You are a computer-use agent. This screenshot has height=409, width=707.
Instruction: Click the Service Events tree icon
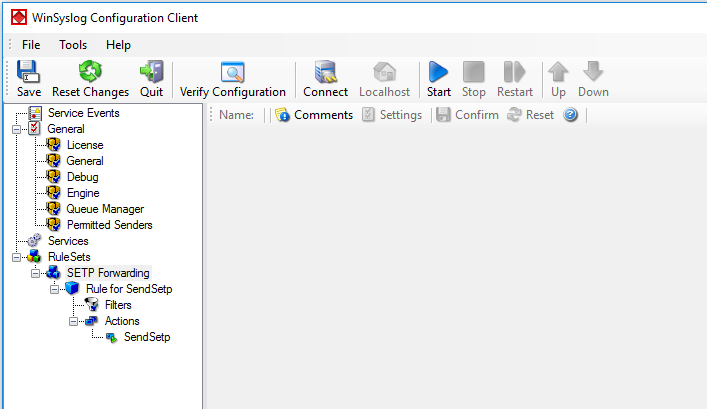[x=35, y=113]
